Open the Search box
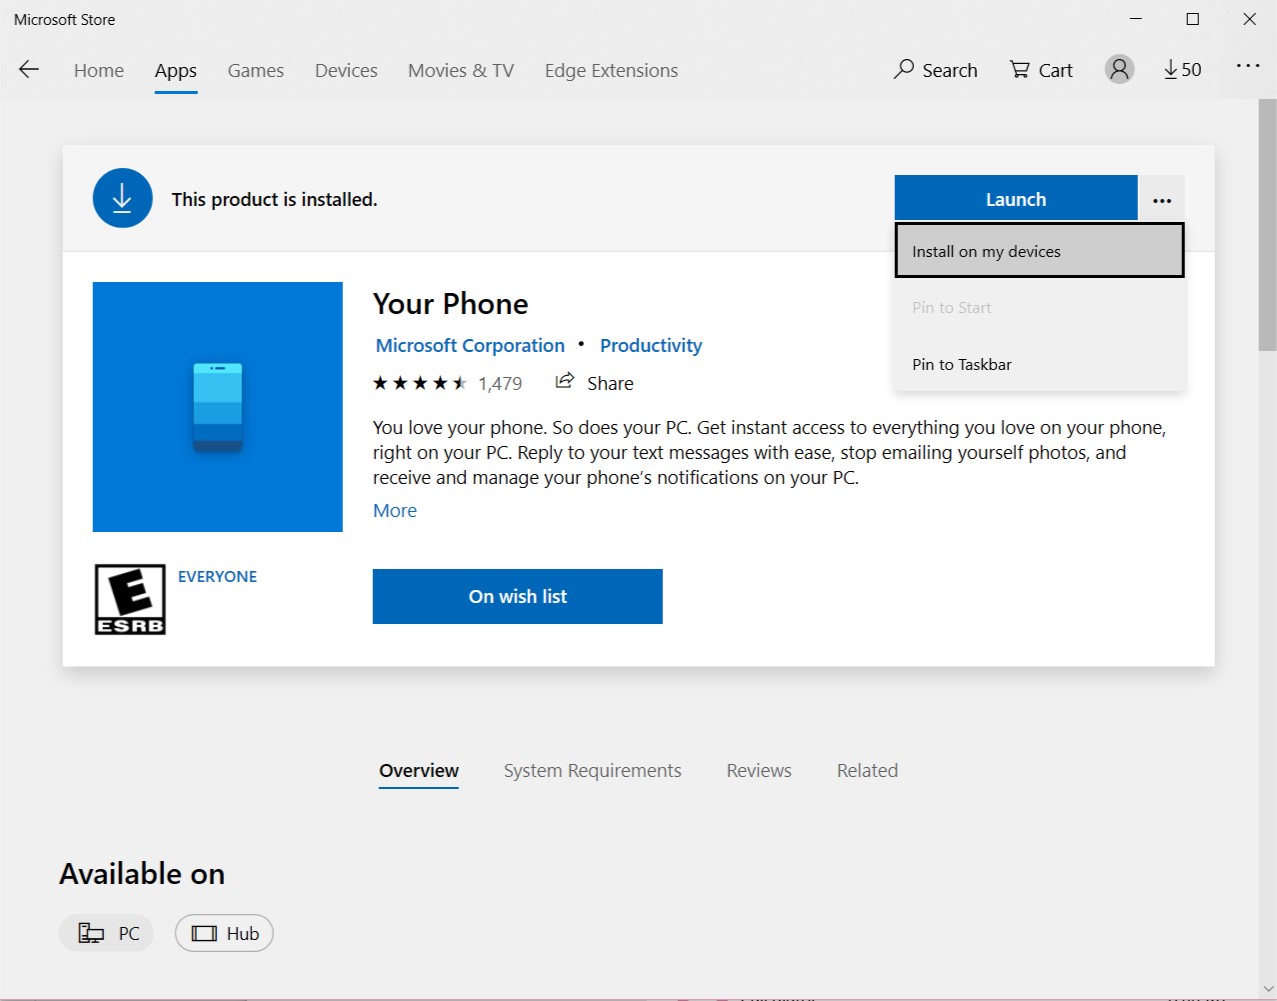 [x=935, y=70]
